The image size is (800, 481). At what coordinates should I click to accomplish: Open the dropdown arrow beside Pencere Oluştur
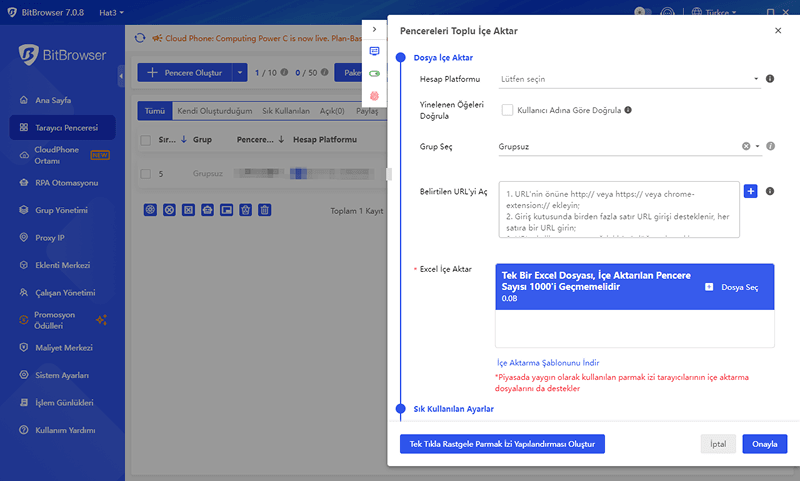click(x=240, y=72)
